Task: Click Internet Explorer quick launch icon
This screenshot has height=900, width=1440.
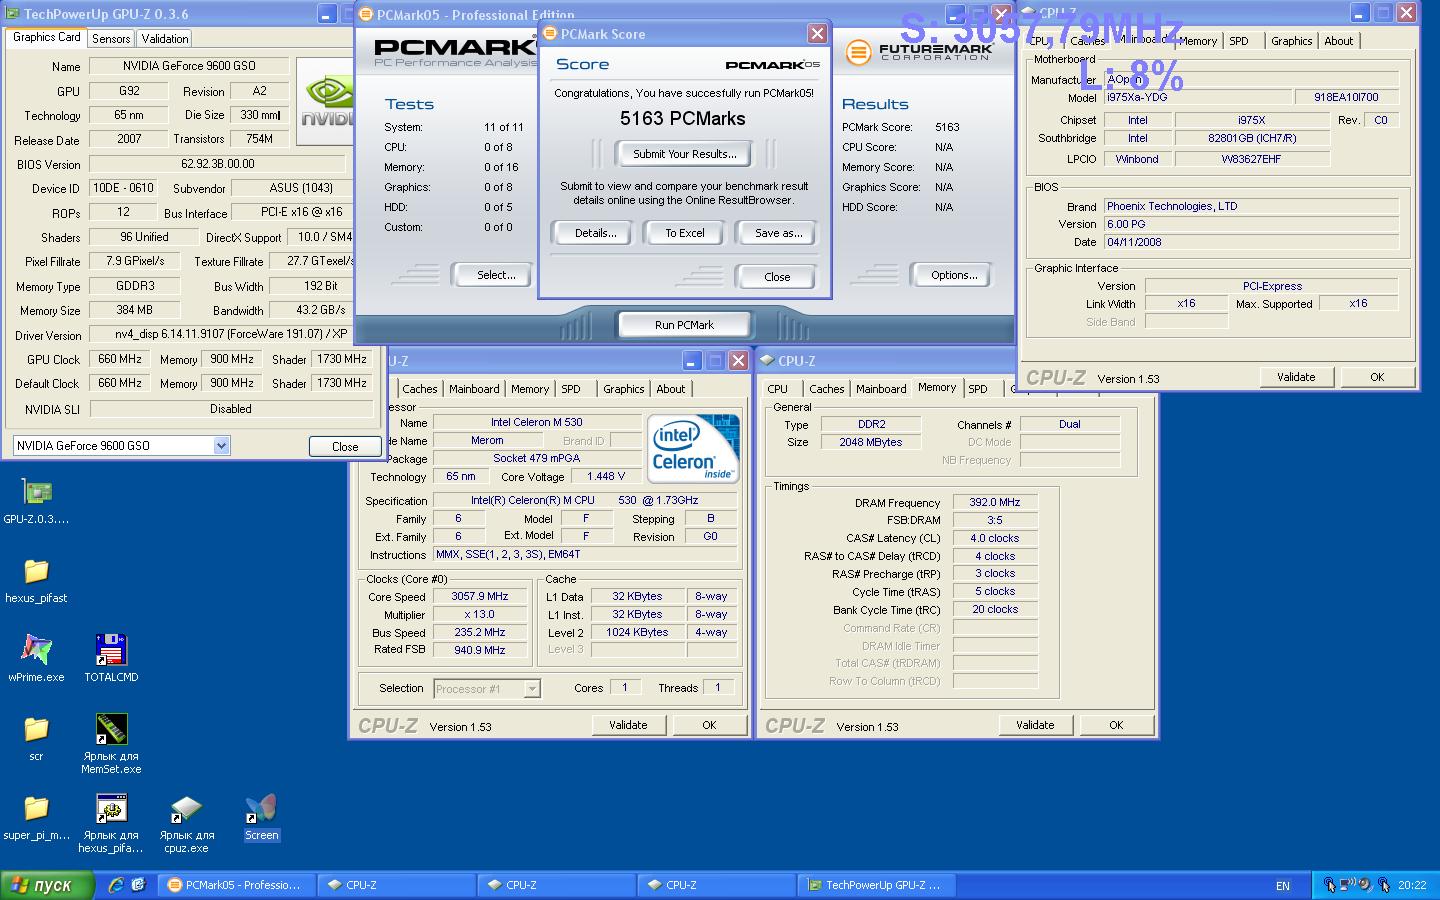Action: tap(116, 885)
